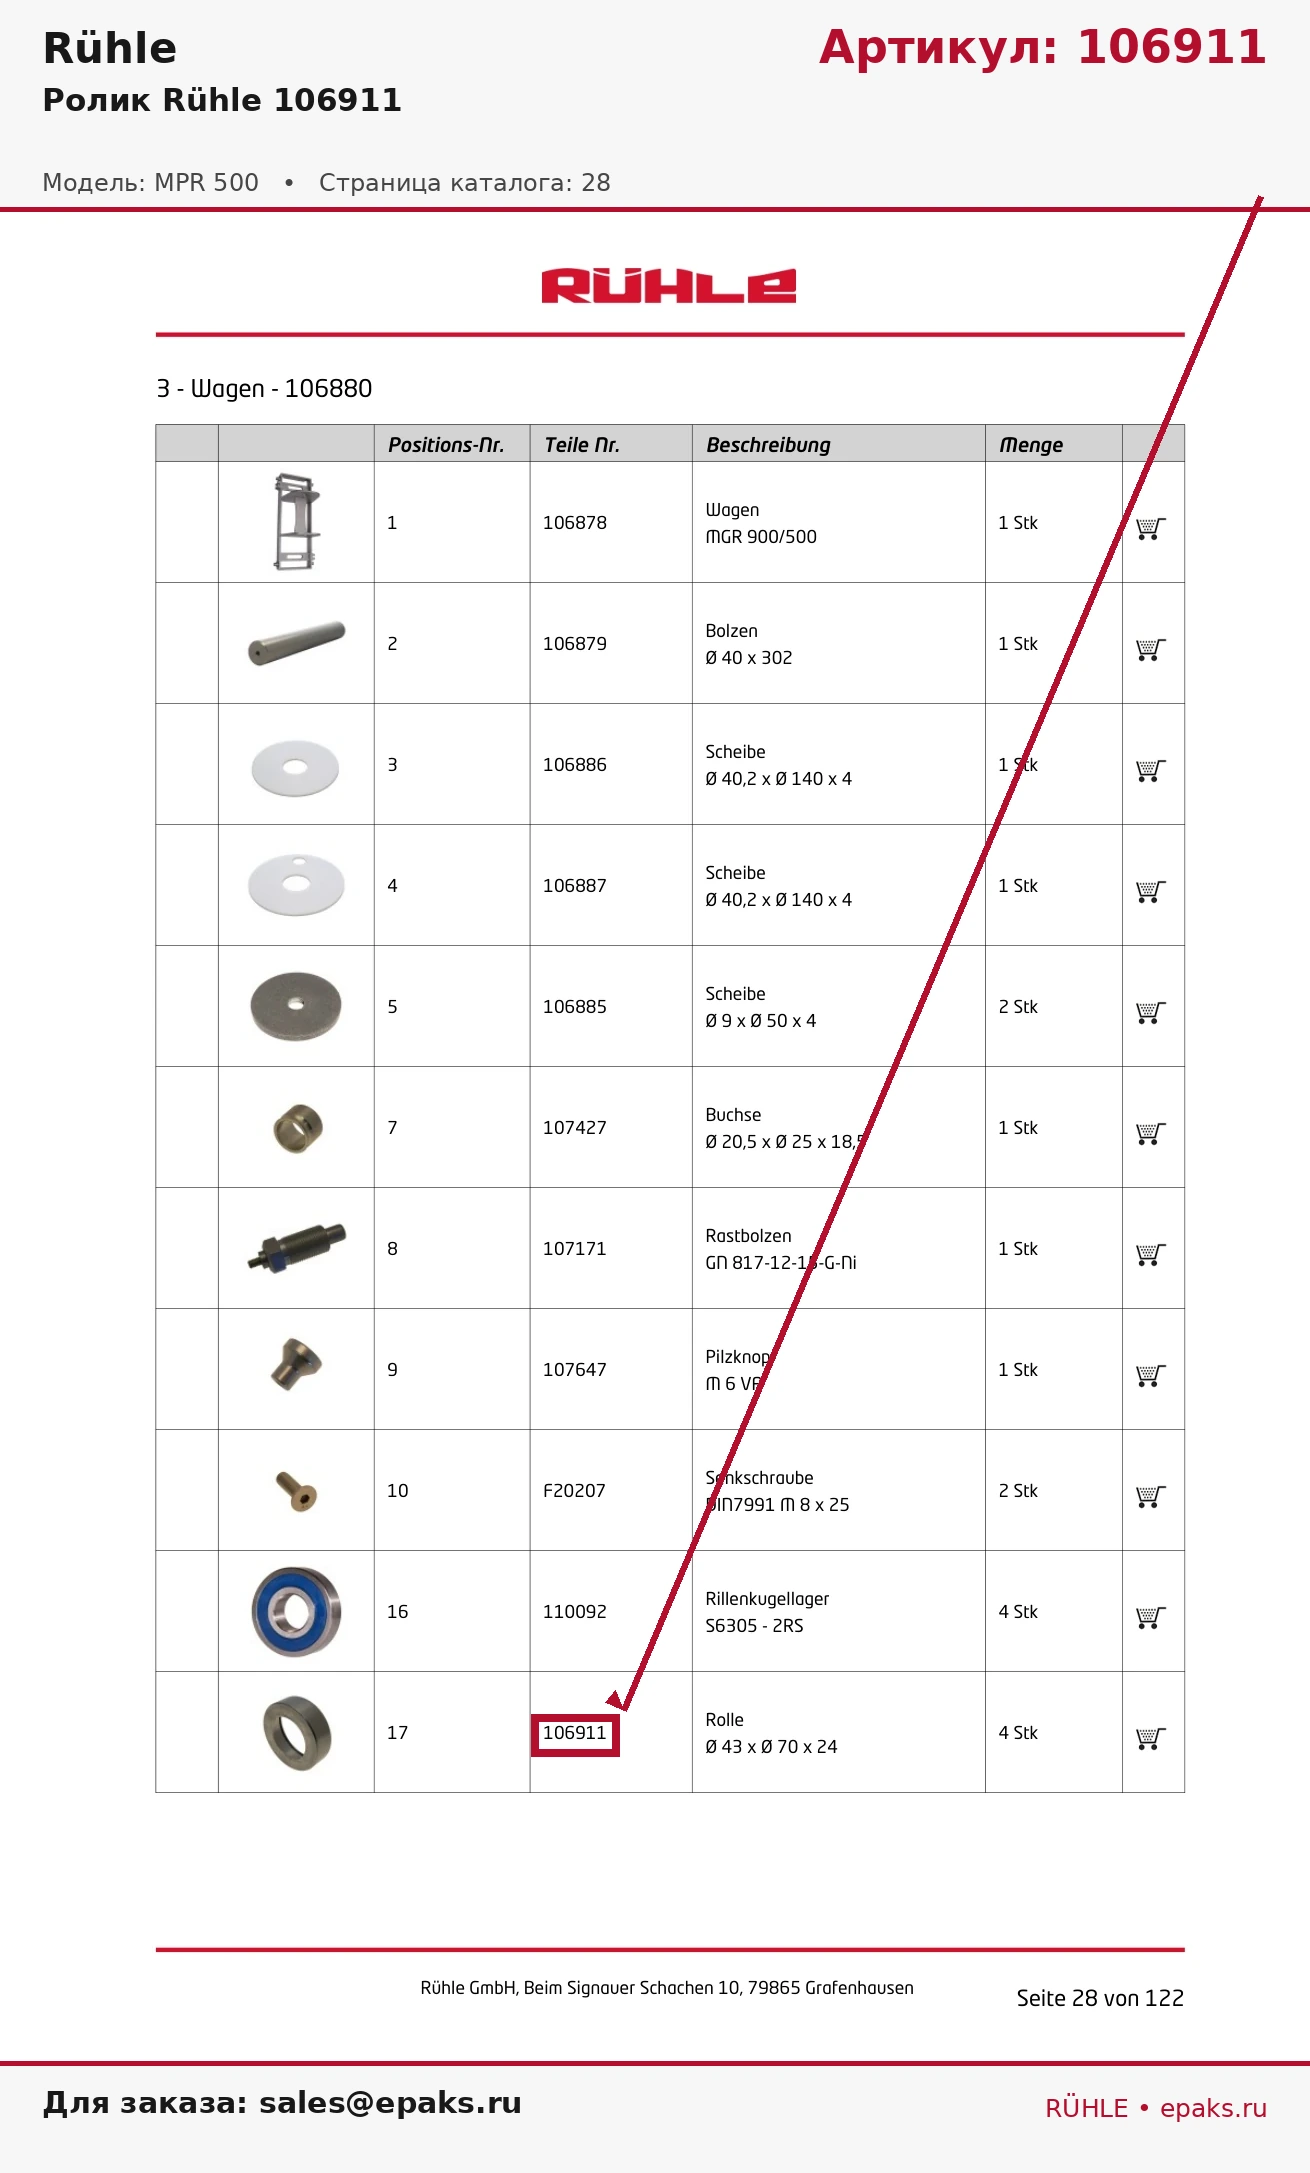Click the Positions-Nr. column header

(x=446, y=445)
